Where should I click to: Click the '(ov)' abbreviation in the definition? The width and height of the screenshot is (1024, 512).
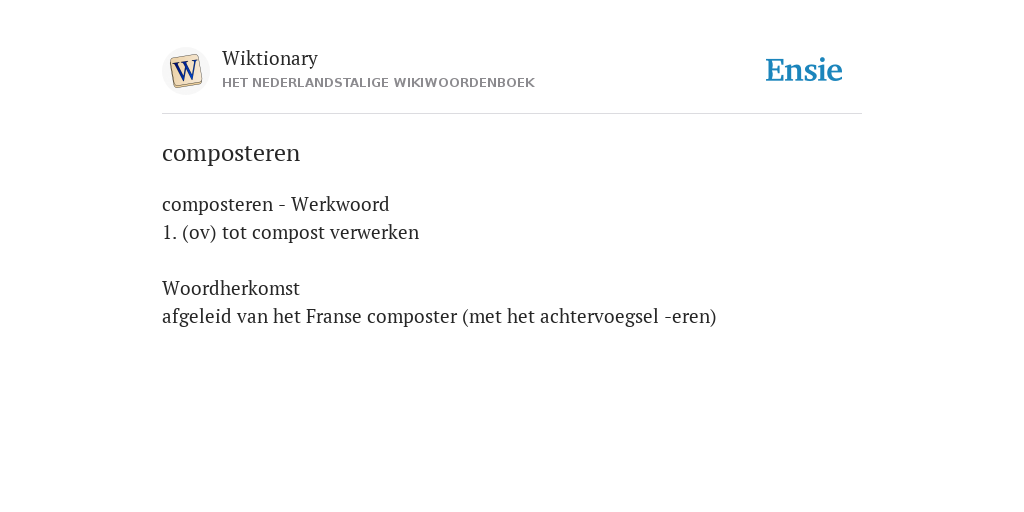199,232
